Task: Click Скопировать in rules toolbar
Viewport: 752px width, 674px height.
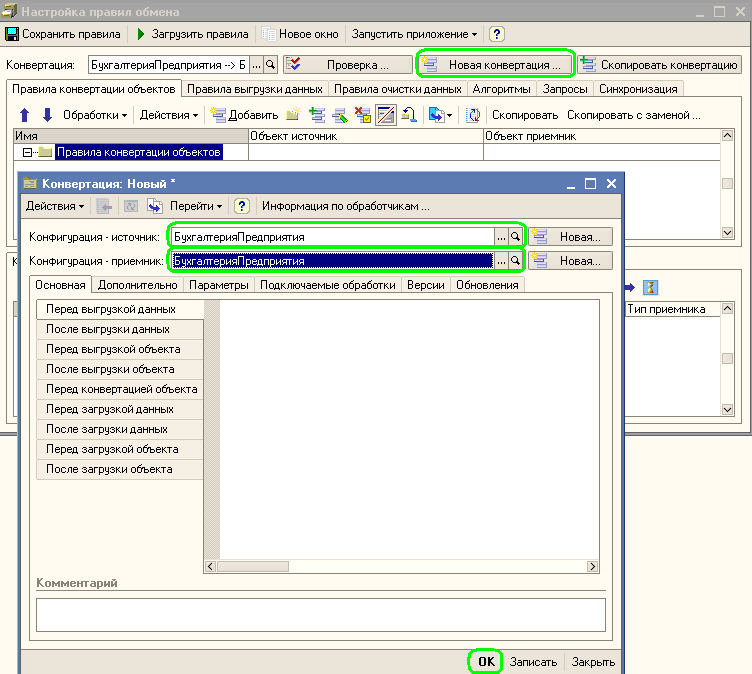Action: [525, 115]
